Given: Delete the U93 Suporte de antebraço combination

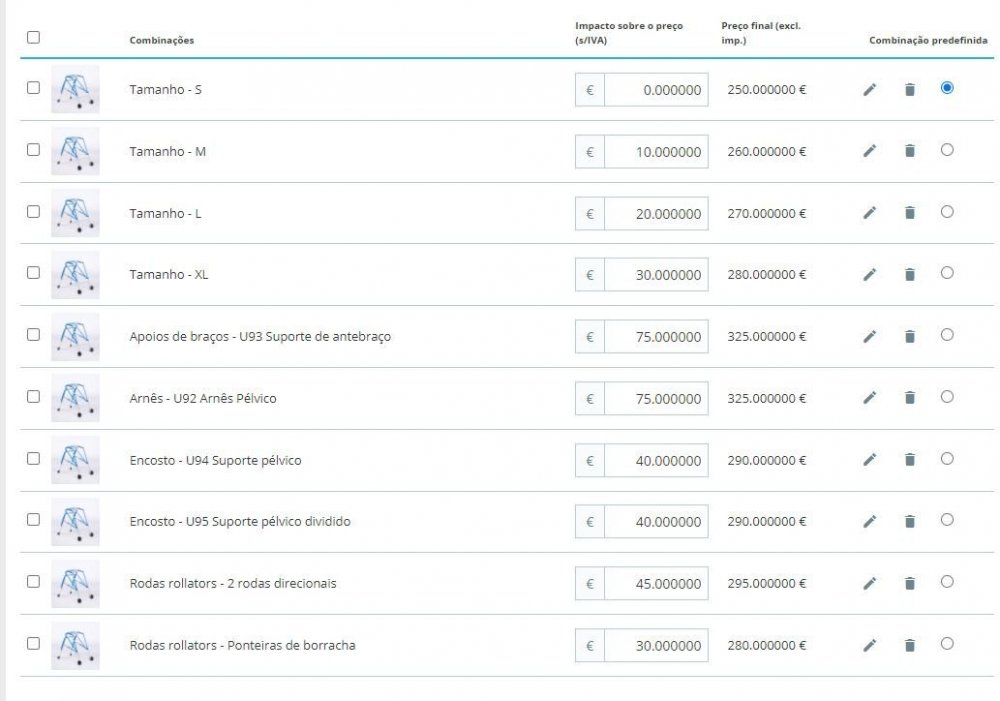Looking at the screenshot, I should point(910,336).
